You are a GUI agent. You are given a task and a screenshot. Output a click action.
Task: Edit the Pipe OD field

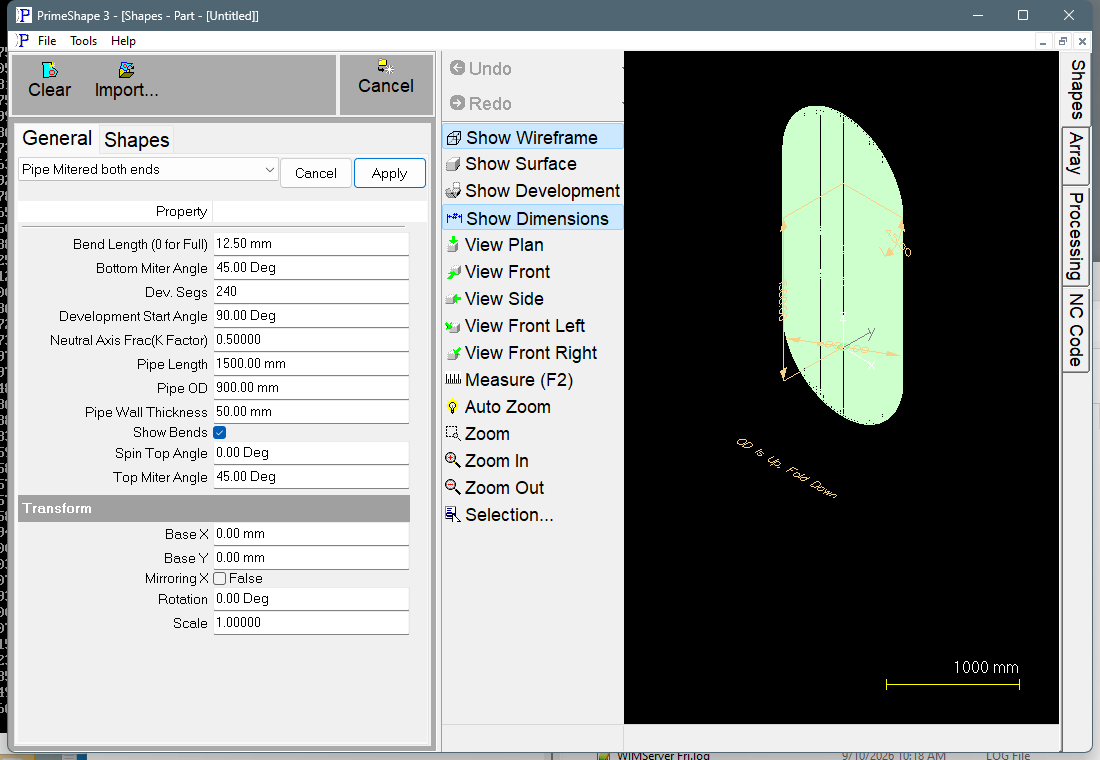pyautogui.click(x=311, y=387)
